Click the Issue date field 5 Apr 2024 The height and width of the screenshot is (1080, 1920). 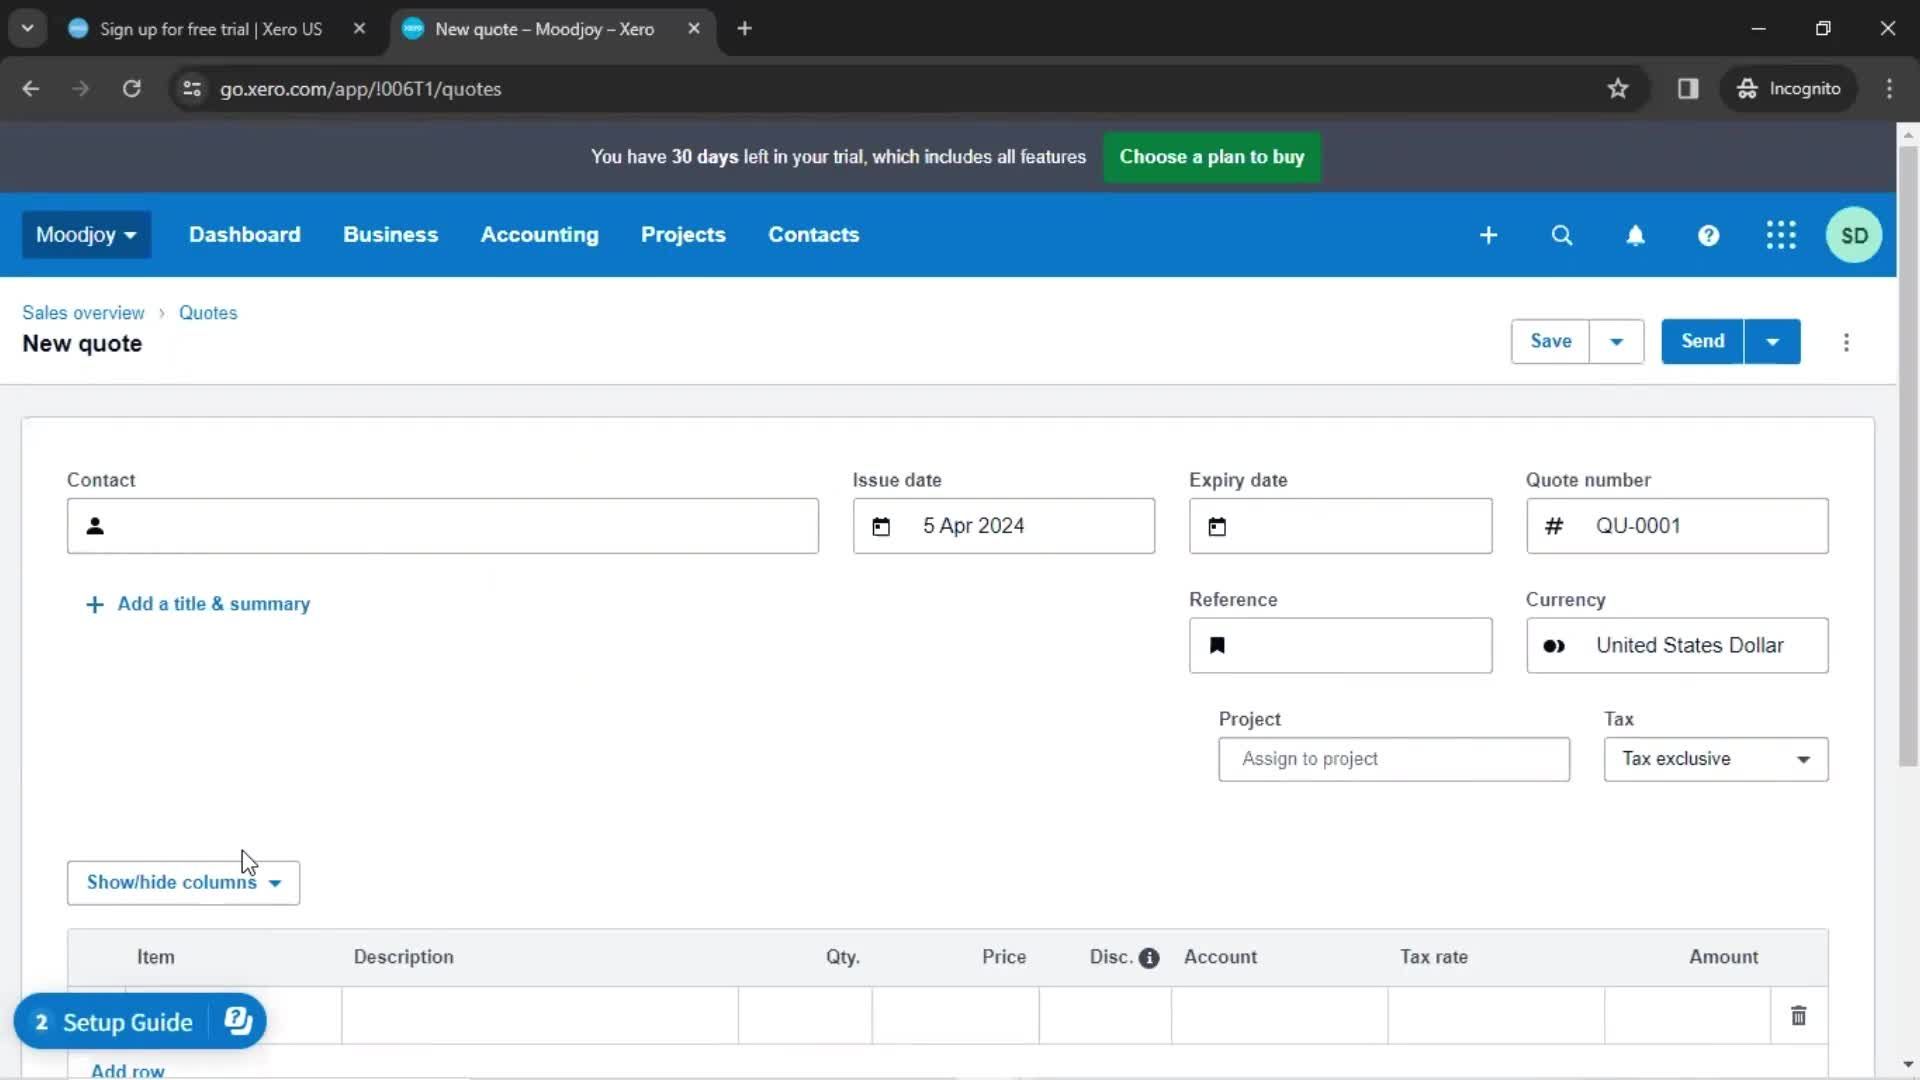[x=1003, y=526]
